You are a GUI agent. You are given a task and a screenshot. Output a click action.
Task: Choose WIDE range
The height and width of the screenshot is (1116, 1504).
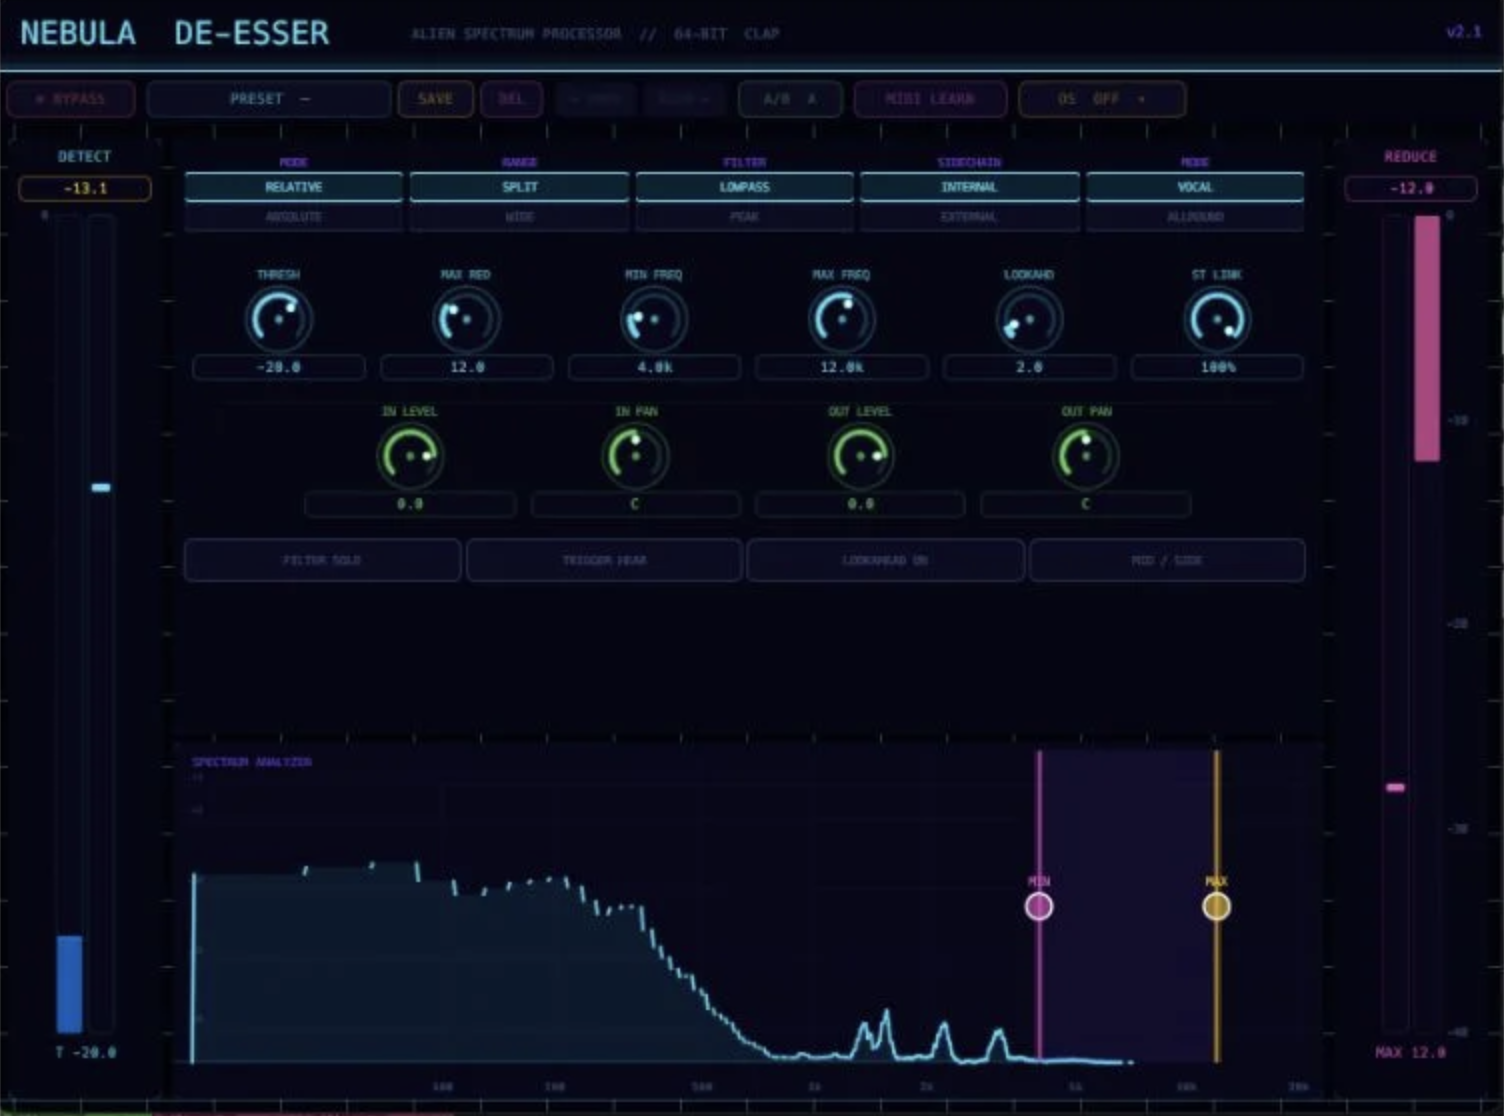(519, 217)
